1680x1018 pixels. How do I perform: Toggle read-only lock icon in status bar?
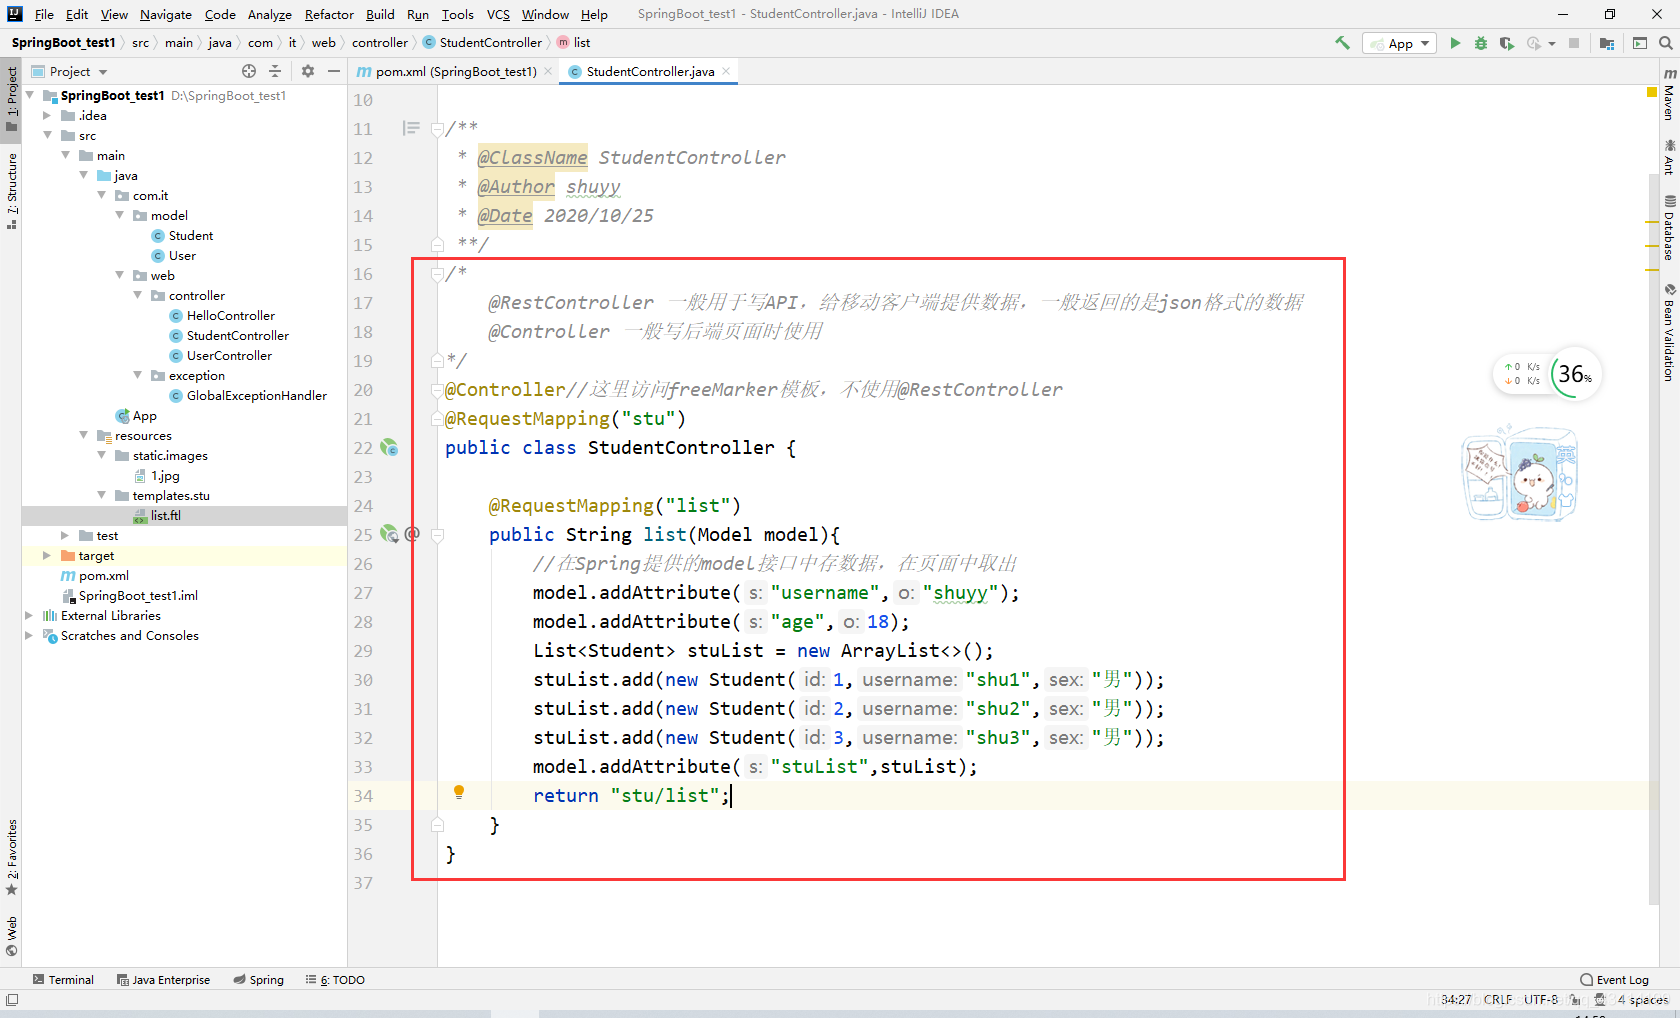(1575, 1000)
